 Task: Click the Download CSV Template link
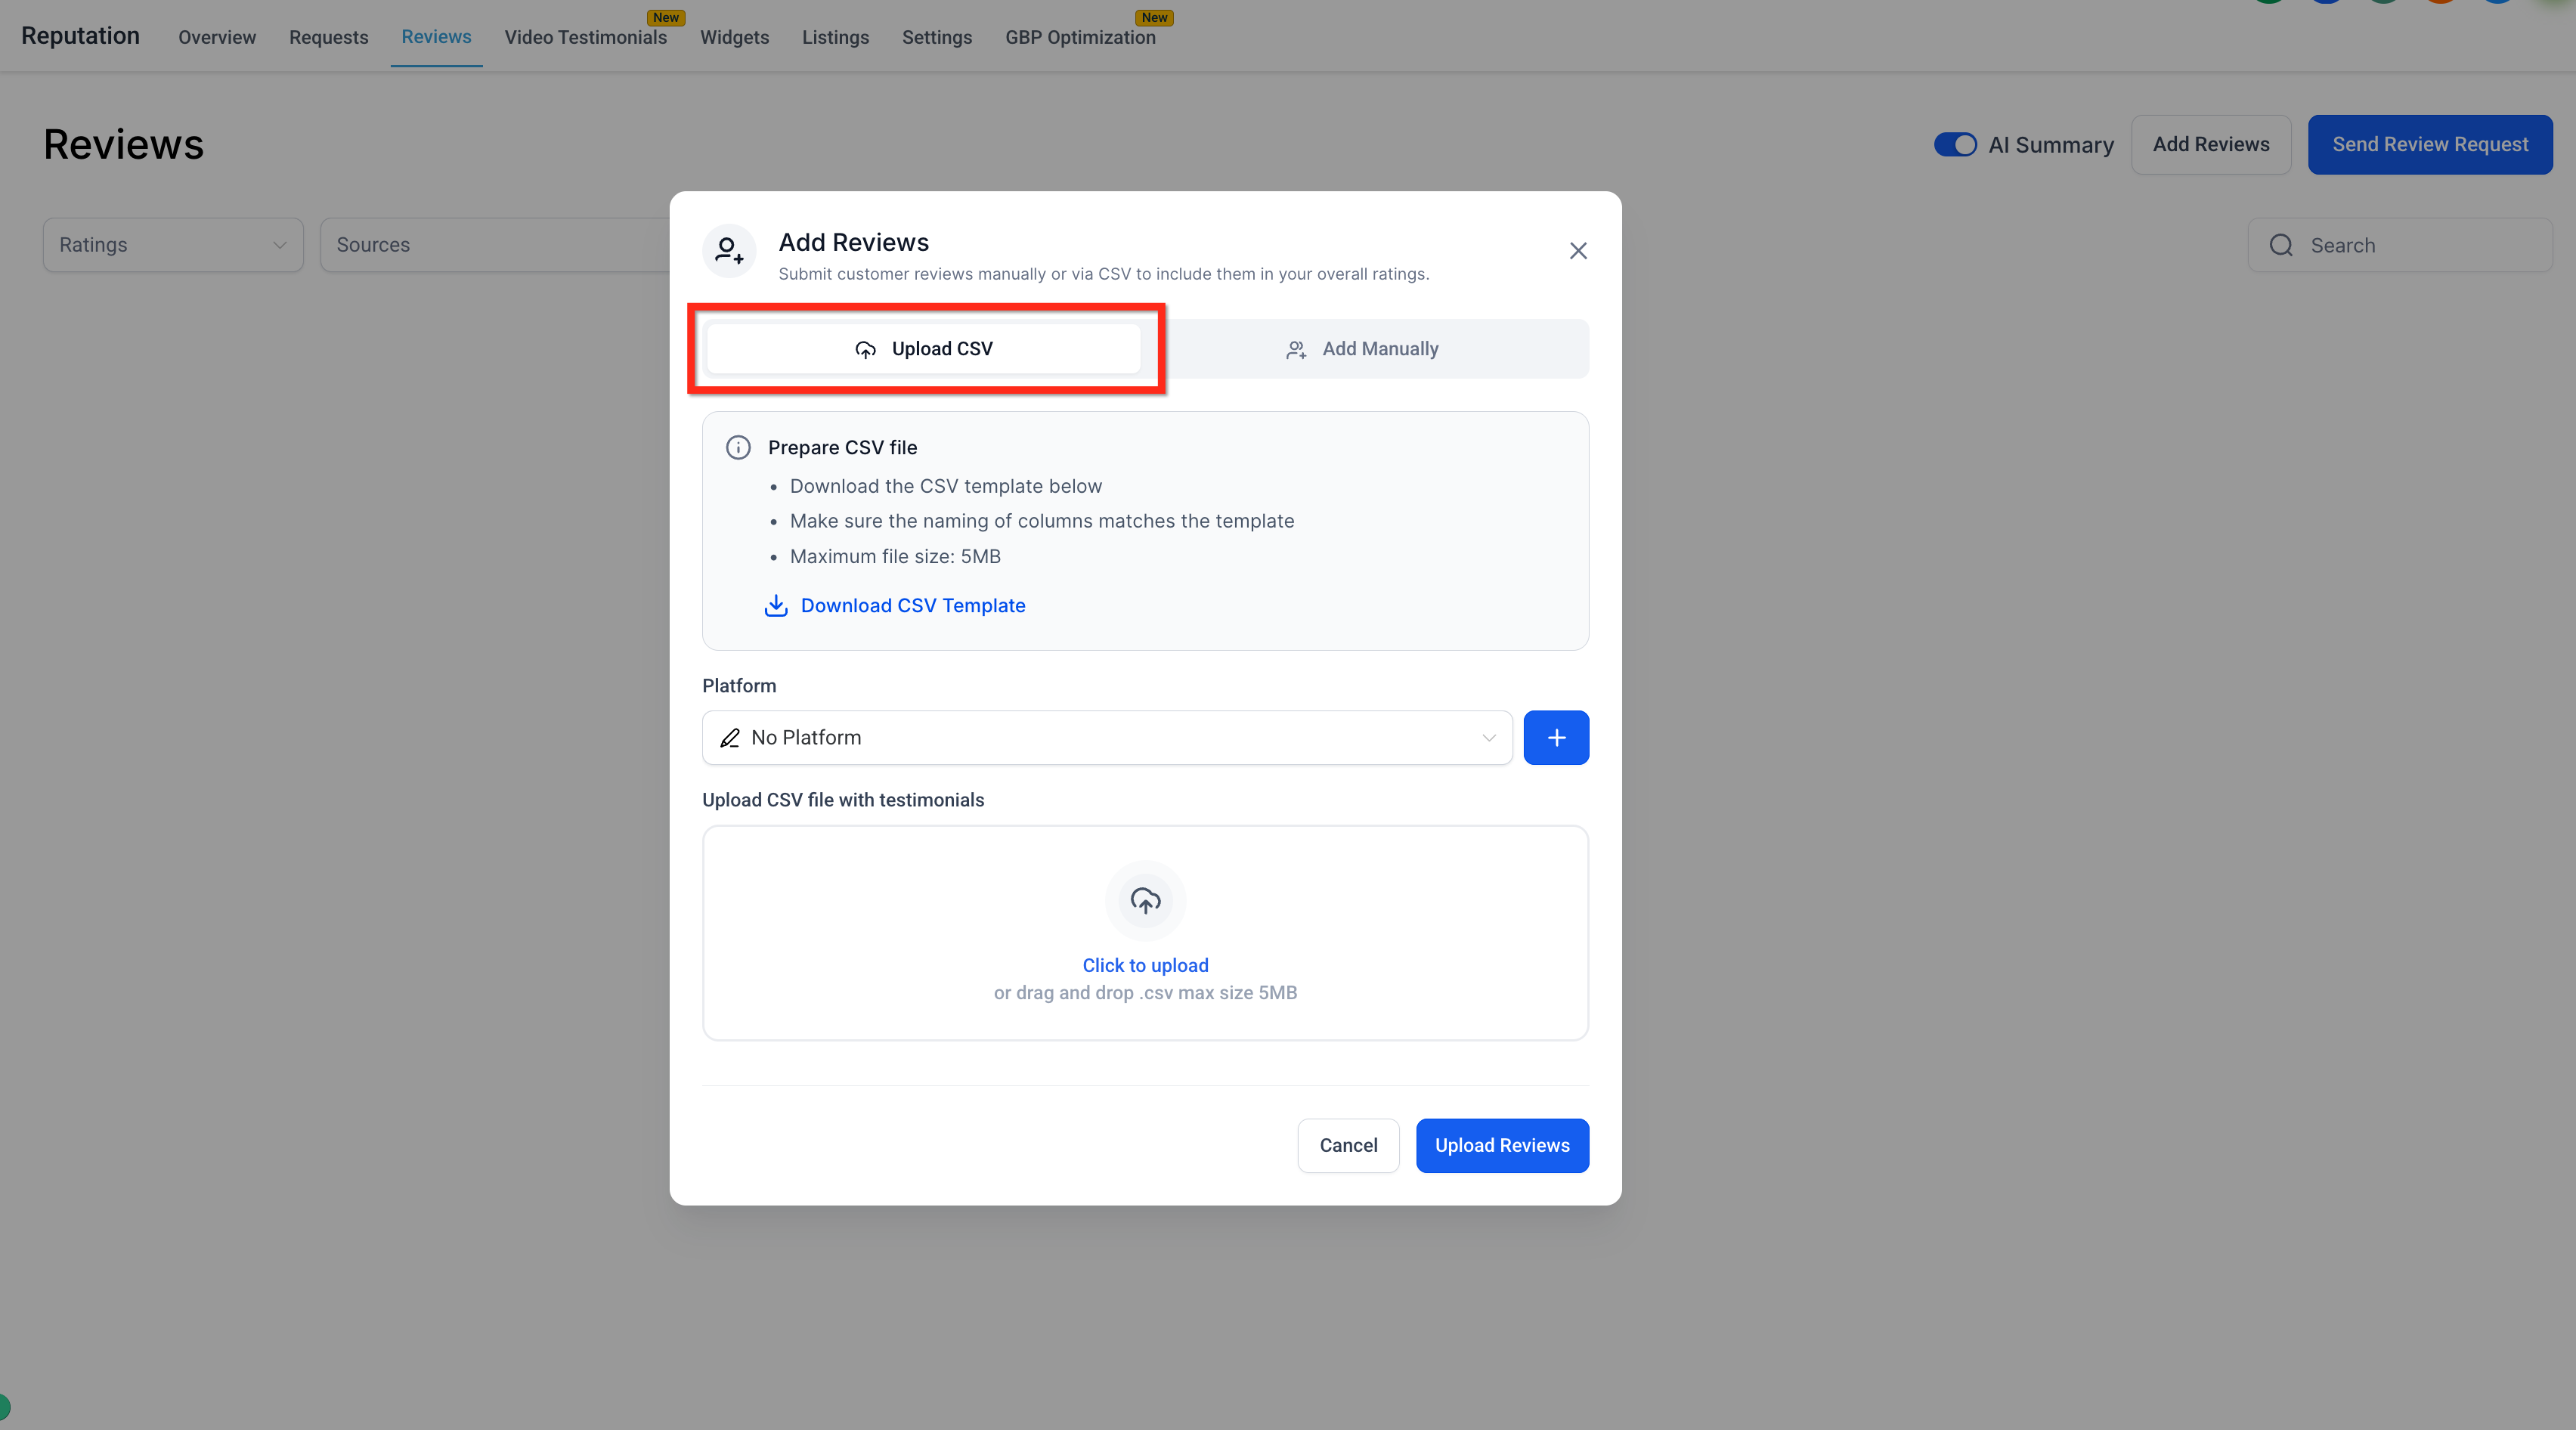(x=912, y=605)
